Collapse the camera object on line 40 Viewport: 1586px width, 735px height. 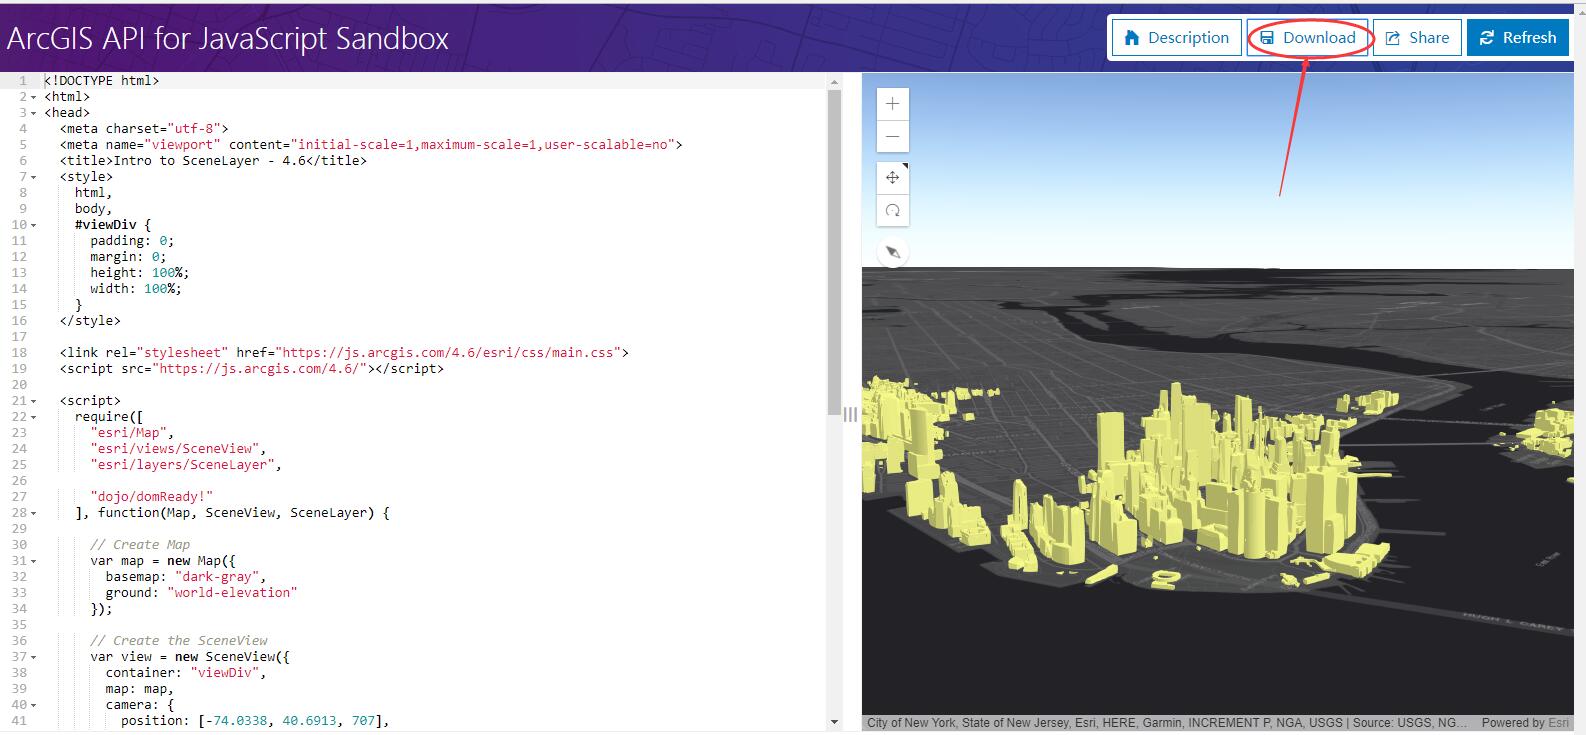pos(33,705)
